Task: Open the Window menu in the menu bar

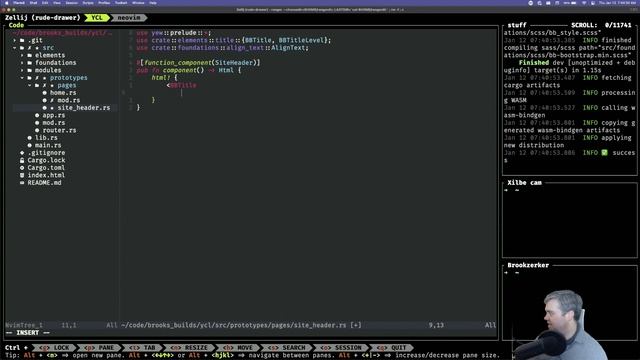Action: (138, 3)
